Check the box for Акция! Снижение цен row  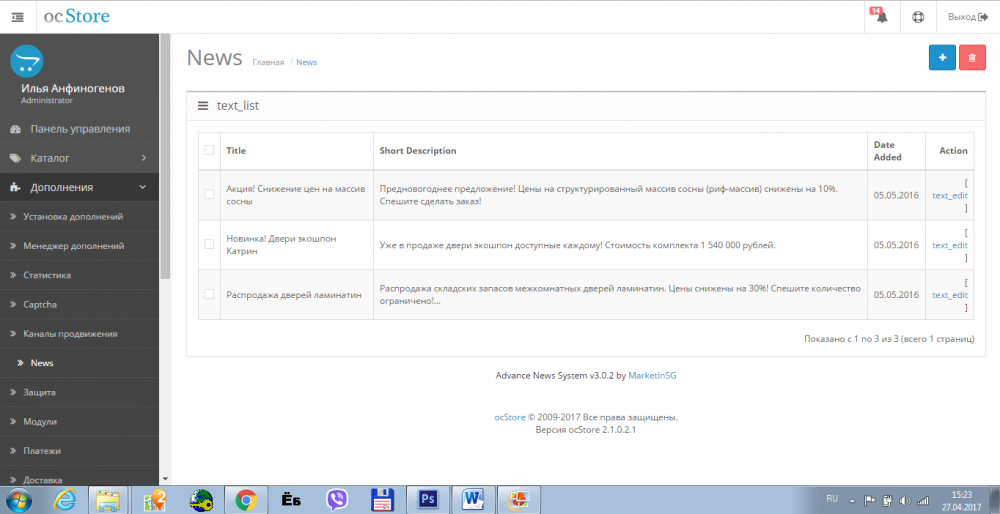209,194
